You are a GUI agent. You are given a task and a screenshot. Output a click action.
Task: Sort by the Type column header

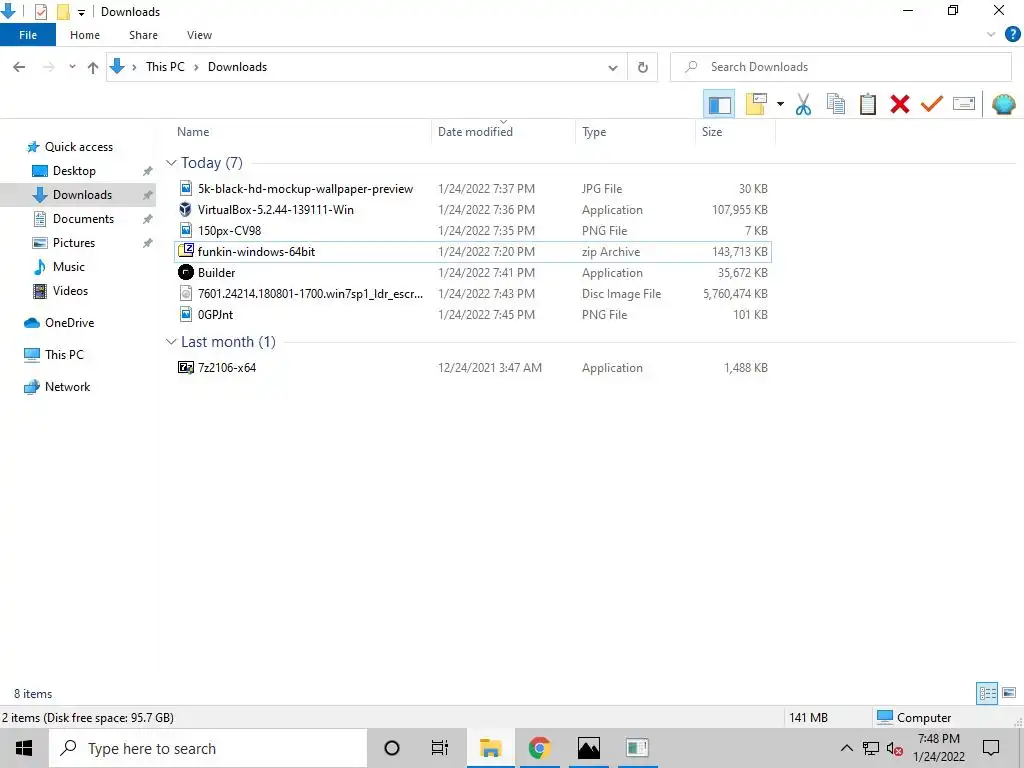[x=635, y=131]
